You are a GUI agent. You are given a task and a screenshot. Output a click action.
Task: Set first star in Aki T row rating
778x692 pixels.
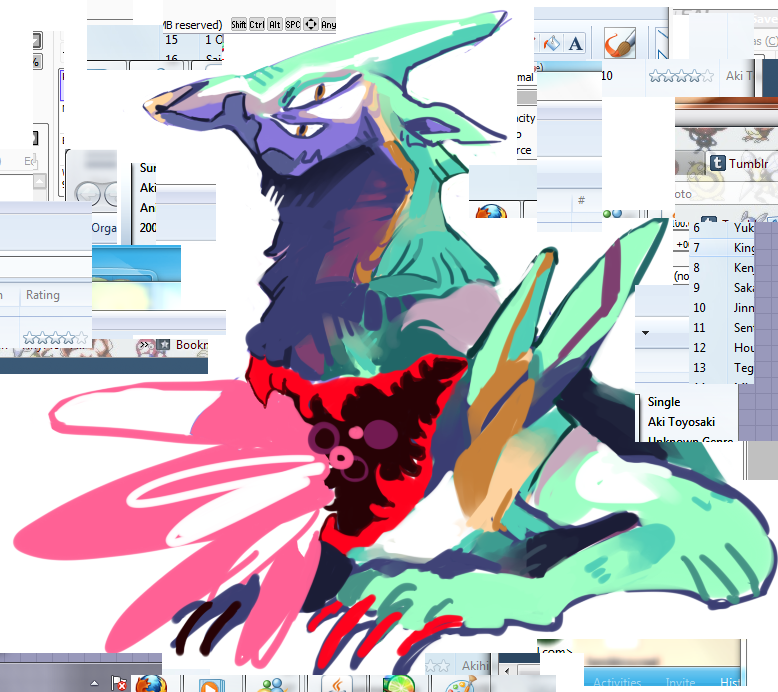(x=655, y=76)
